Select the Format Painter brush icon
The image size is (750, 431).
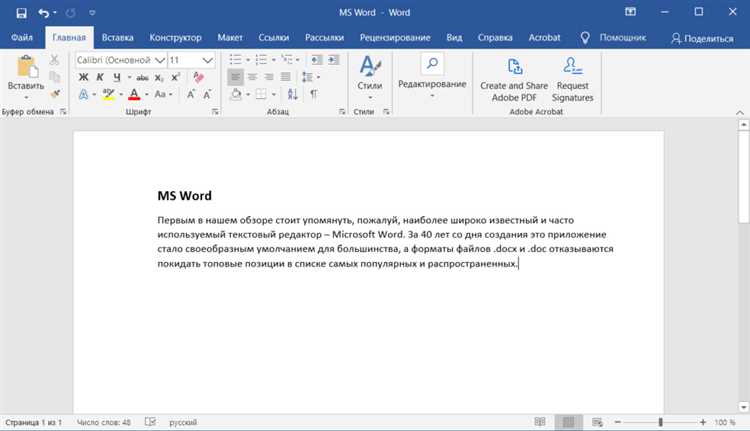pyautogui.click(x=55, y=93)
